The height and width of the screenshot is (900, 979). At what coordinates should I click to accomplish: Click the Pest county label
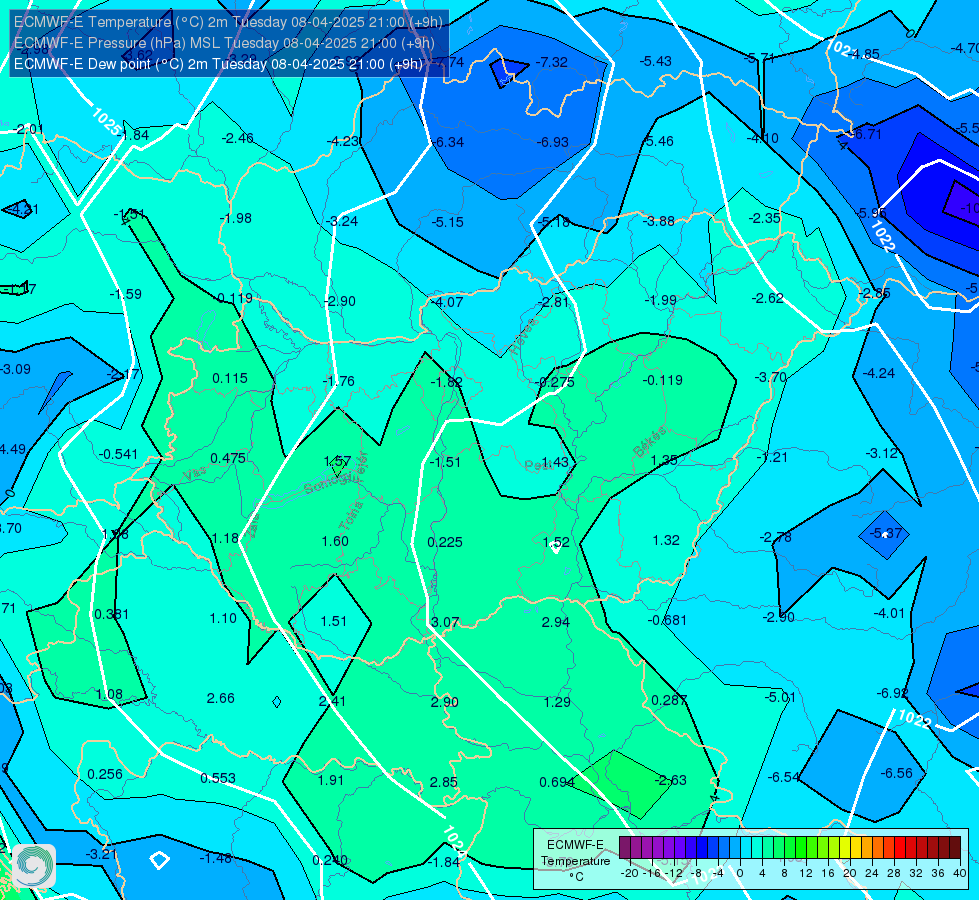pyautogui.click(x=536, y=465)
